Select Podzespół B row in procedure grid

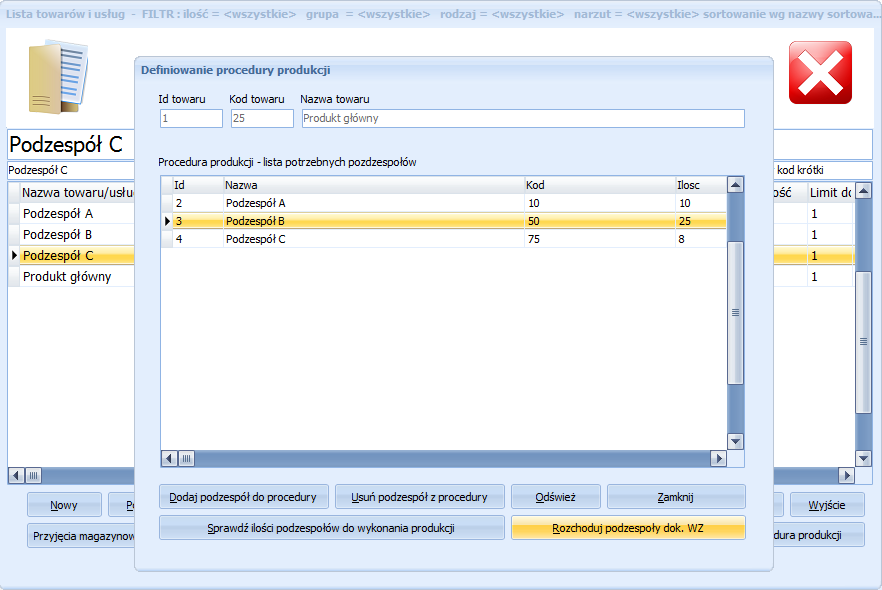click(444, 221)
